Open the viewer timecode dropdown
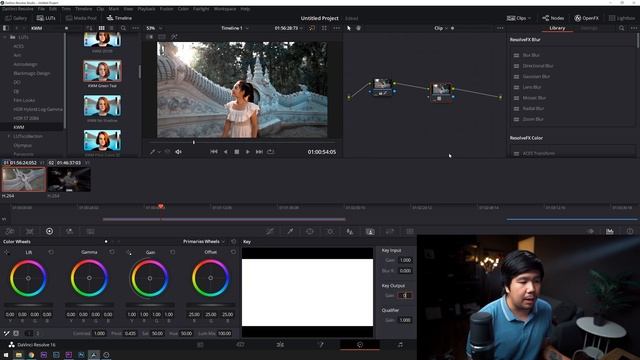Image resolution: width=640 pixels, height=360 pixels. coord(289,28)
